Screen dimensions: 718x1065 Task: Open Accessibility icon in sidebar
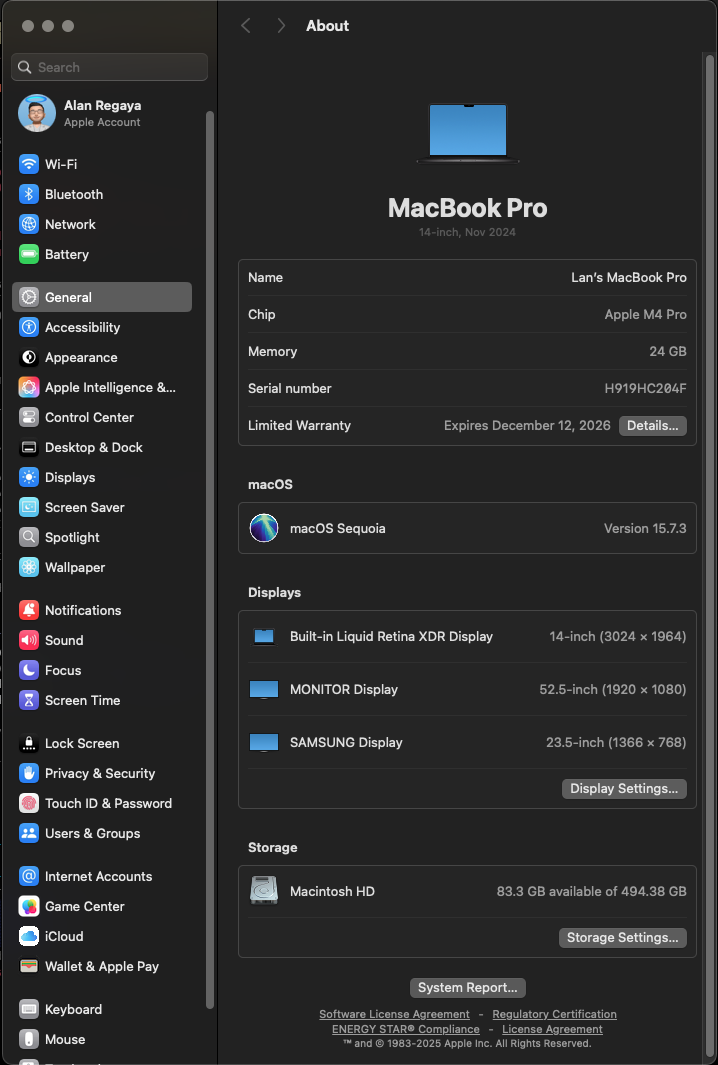[29, 327]
